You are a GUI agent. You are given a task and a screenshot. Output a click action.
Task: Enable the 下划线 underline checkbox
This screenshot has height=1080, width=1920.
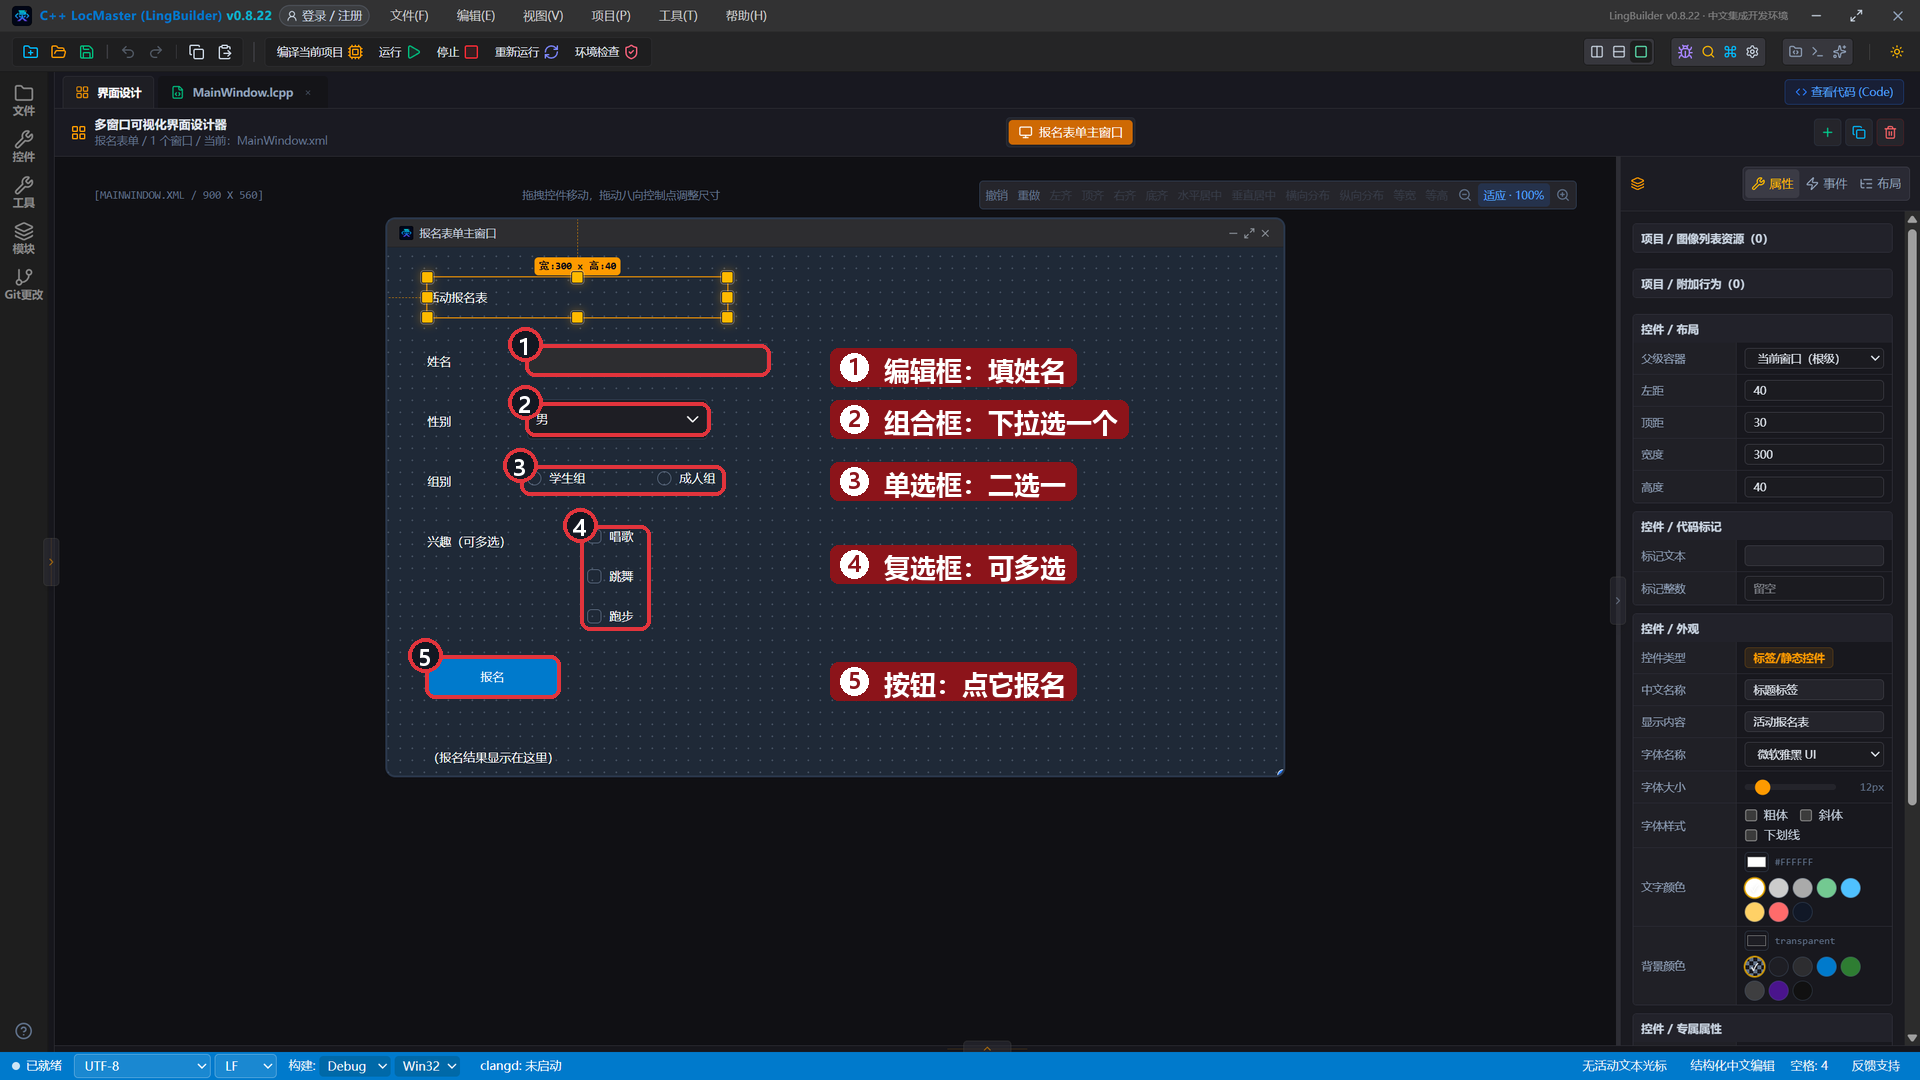point(1751,835)
